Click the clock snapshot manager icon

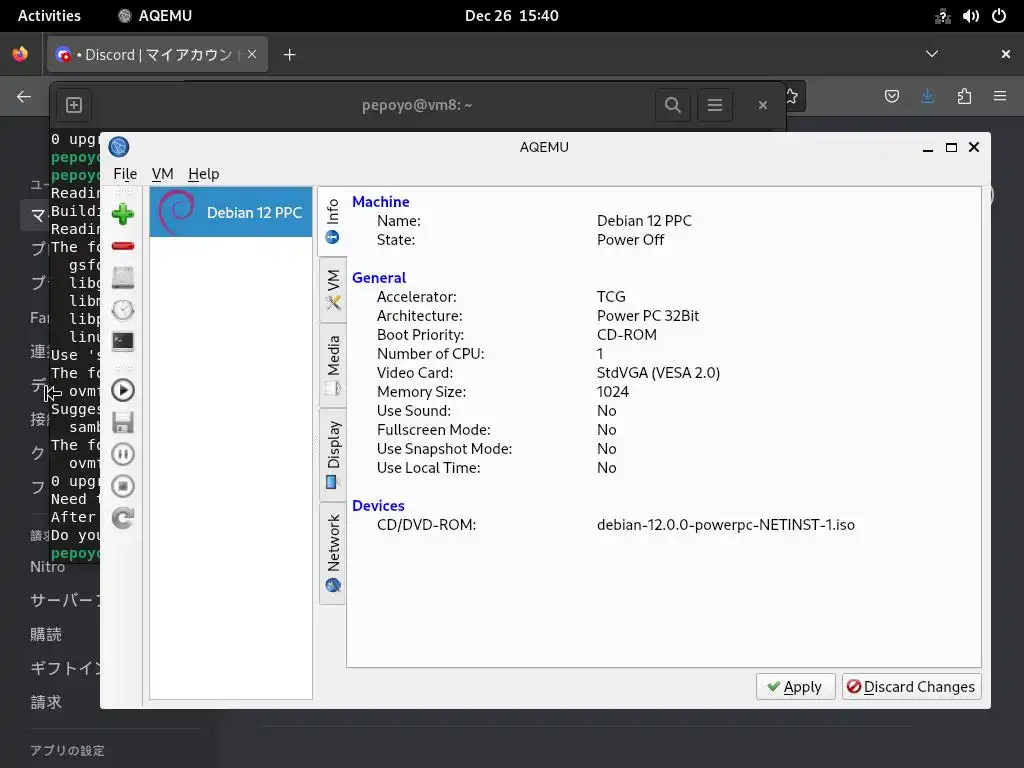coord(123,310)
